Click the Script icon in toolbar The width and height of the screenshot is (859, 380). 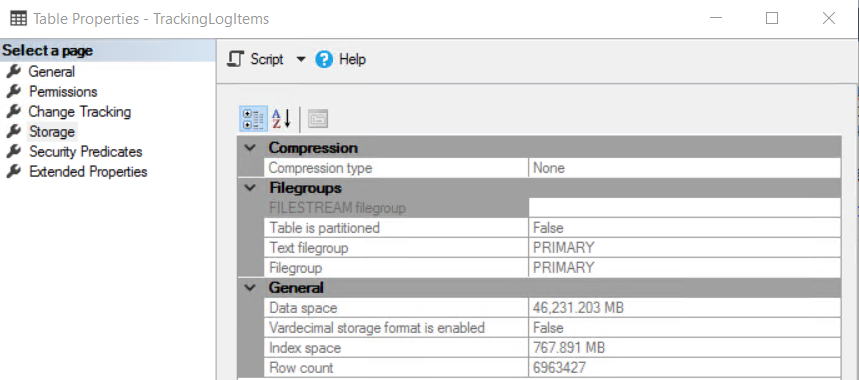click(x=235, y=59)
